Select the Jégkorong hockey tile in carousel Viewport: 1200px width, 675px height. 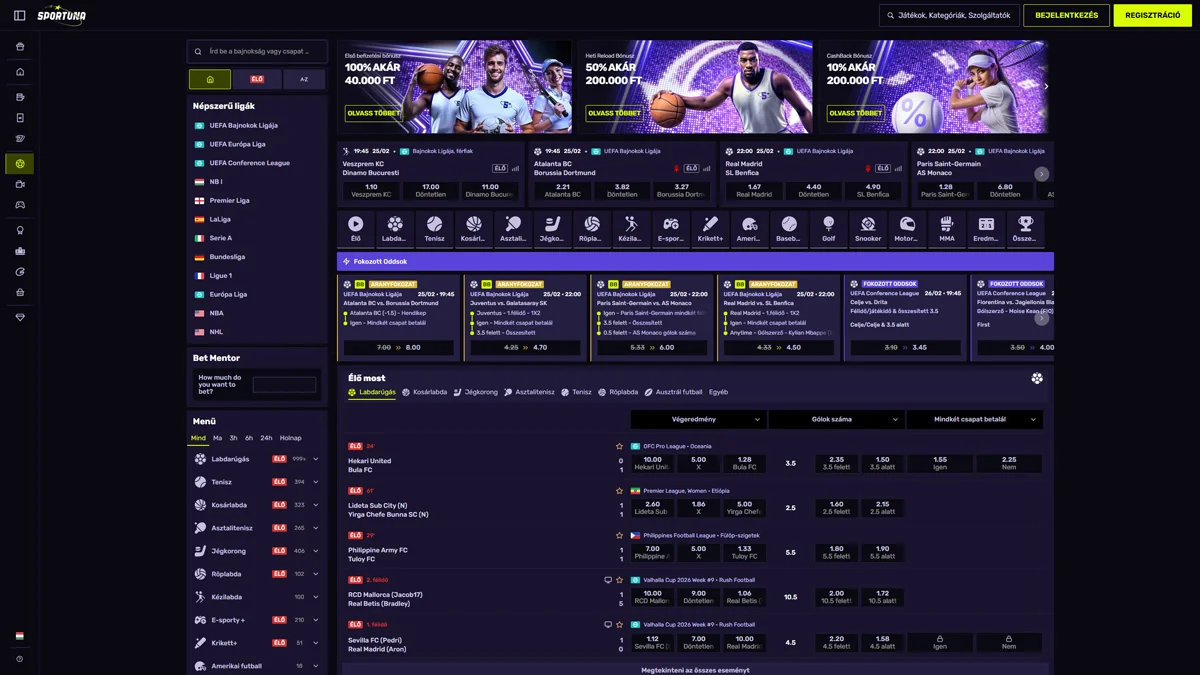click(552, 229)
